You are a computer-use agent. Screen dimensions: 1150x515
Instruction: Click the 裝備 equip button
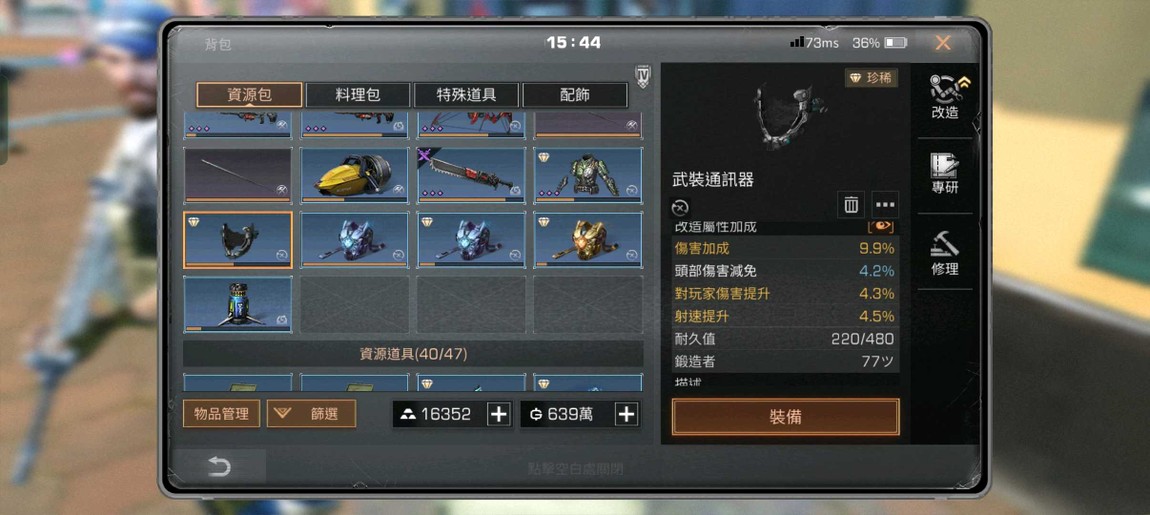785,417
